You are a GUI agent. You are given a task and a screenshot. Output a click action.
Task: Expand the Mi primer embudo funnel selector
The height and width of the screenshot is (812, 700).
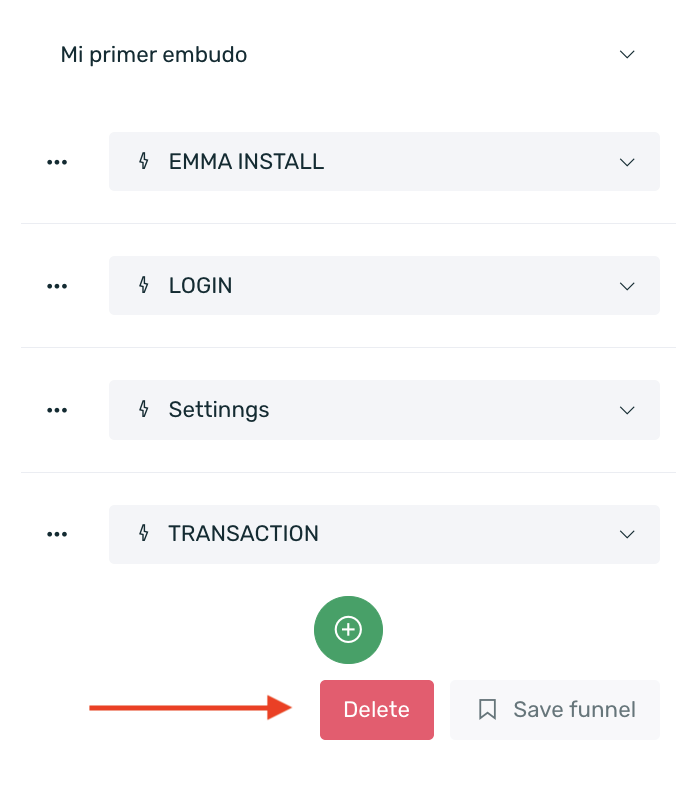point(627,54)
